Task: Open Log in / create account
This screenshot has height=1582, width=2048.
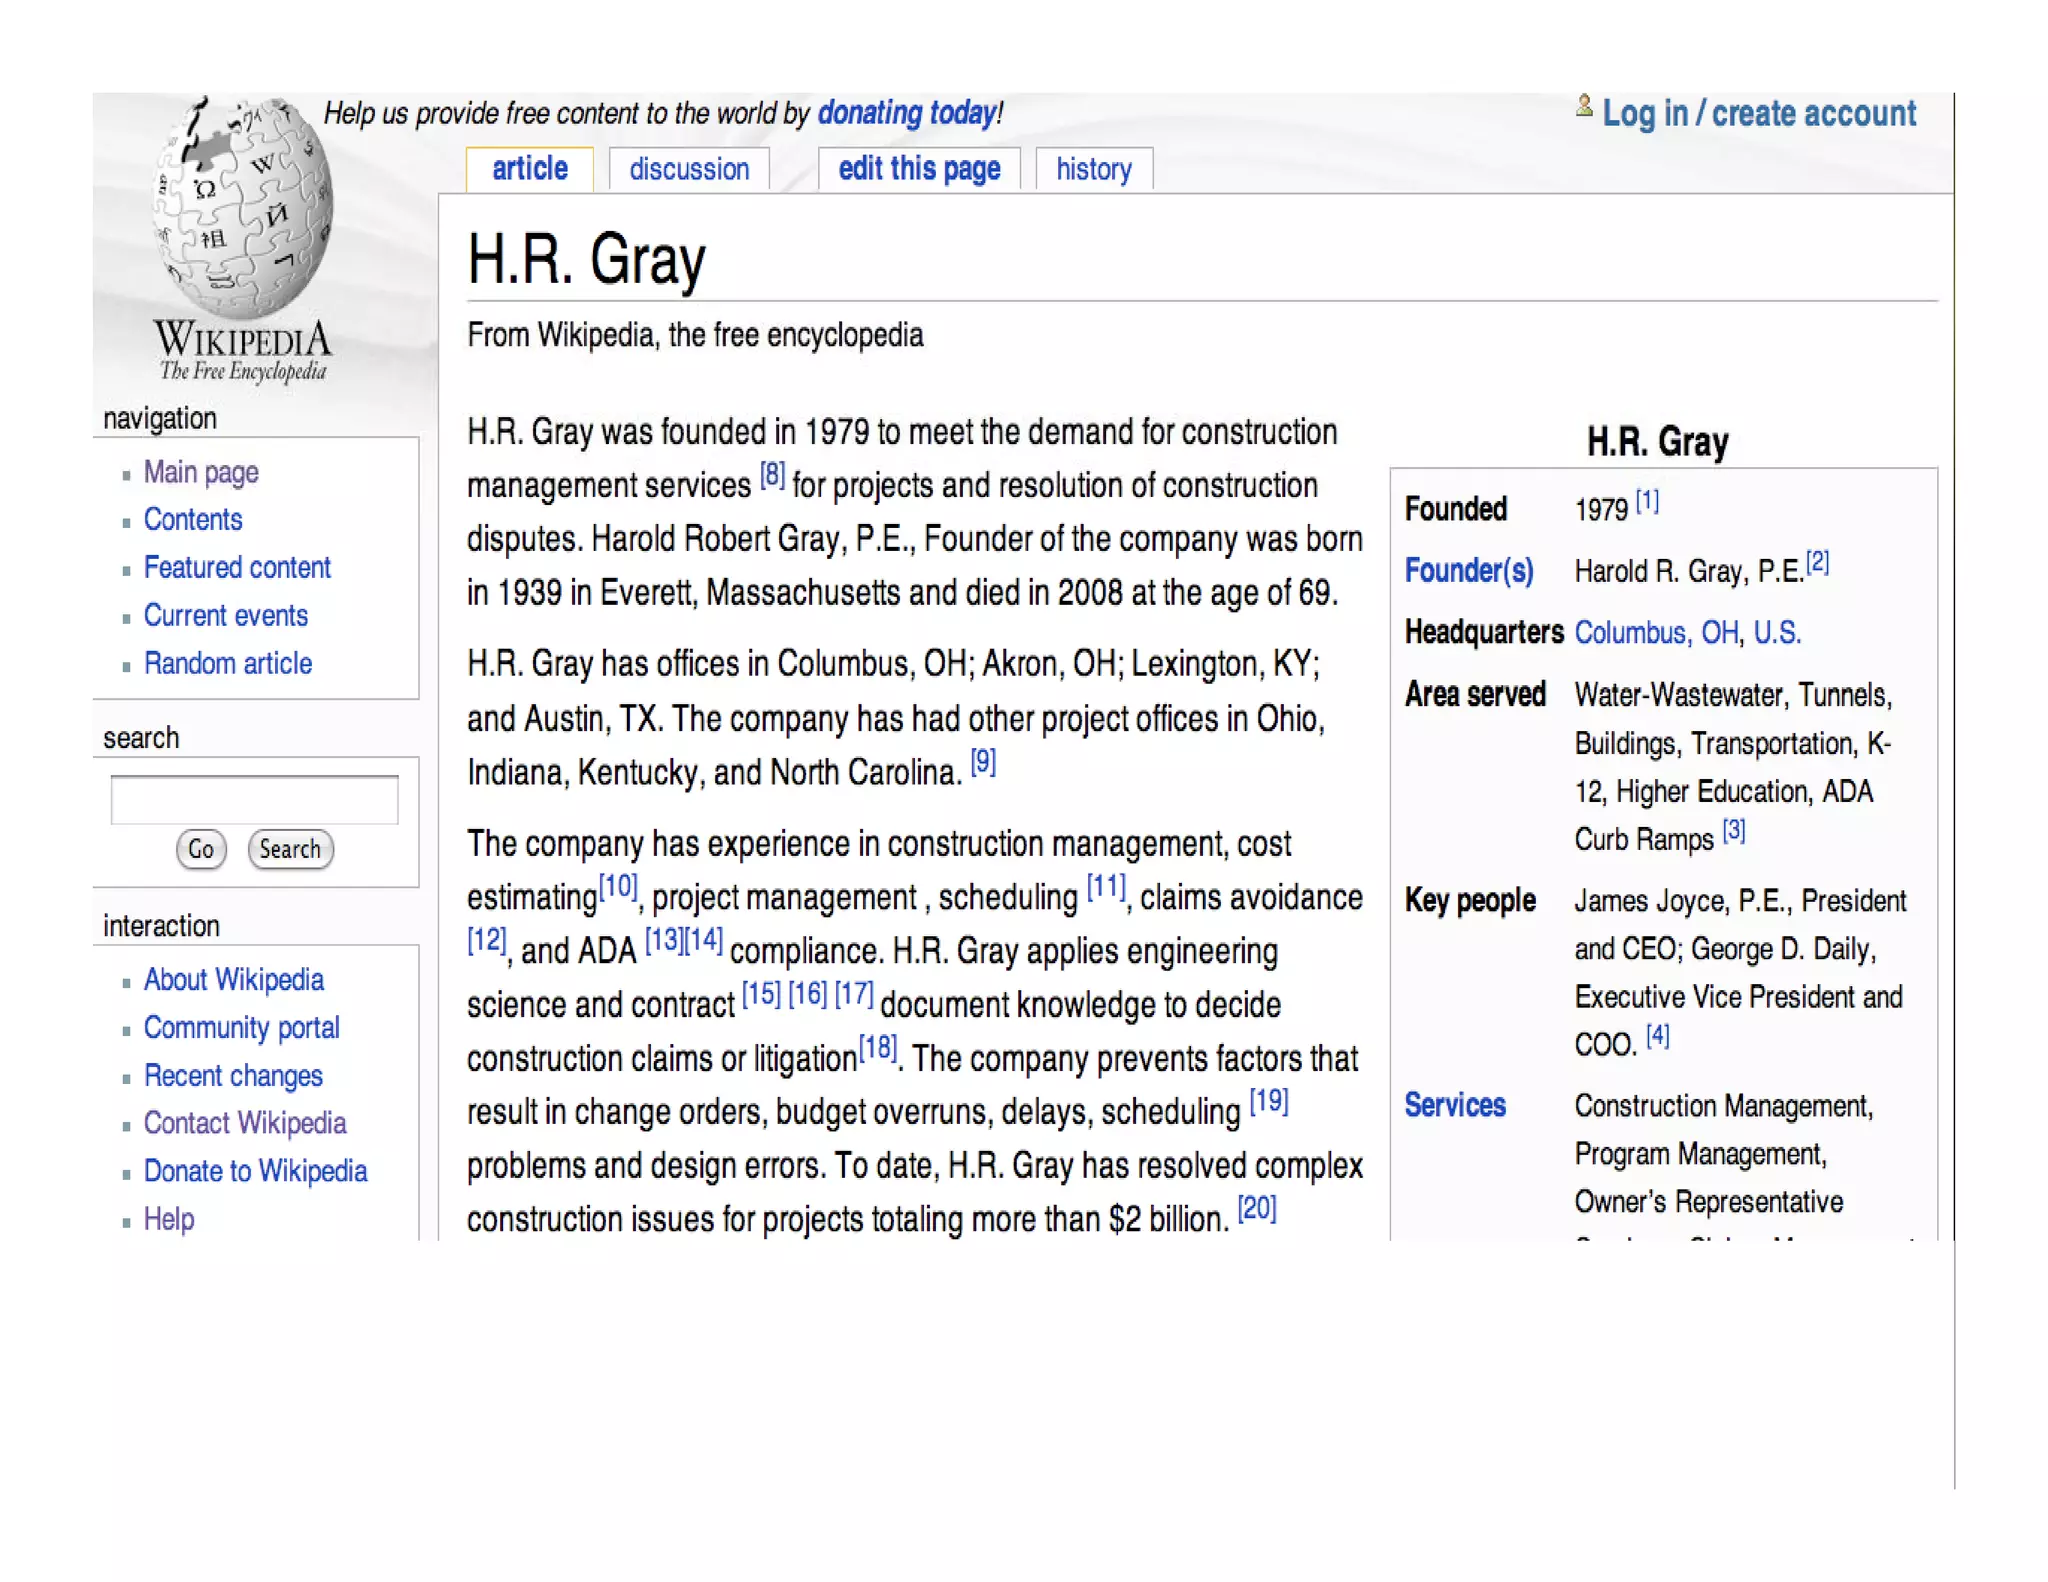Action: pos(1758,113)
